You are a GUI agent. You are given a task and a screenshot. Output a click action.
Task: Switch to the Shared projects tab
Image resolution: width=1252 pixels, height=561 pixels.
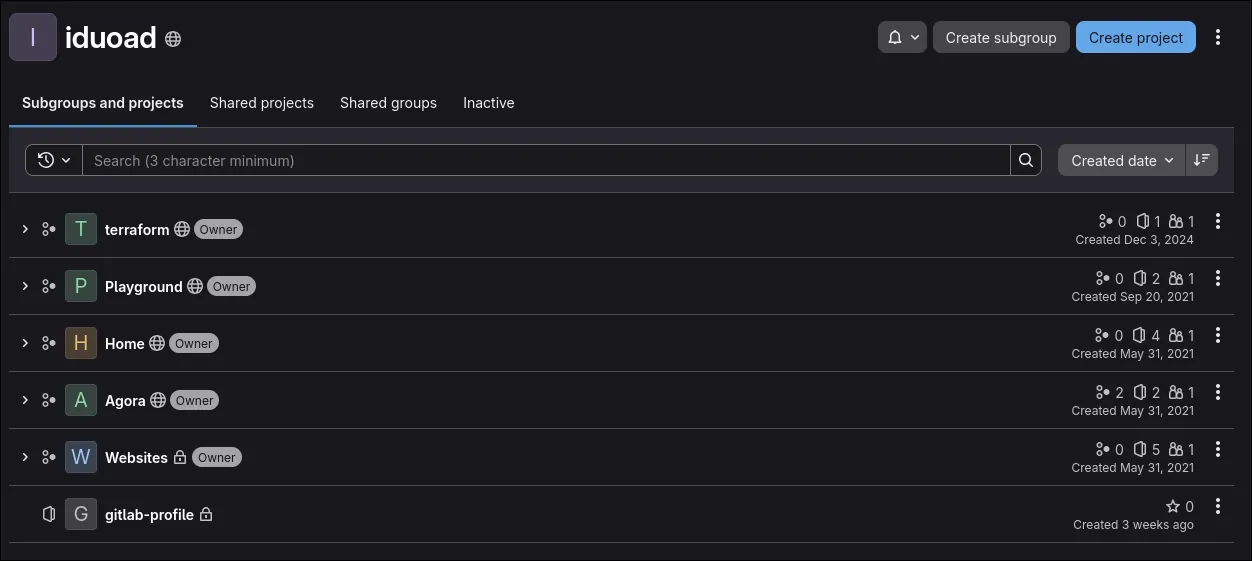(262, 103)
